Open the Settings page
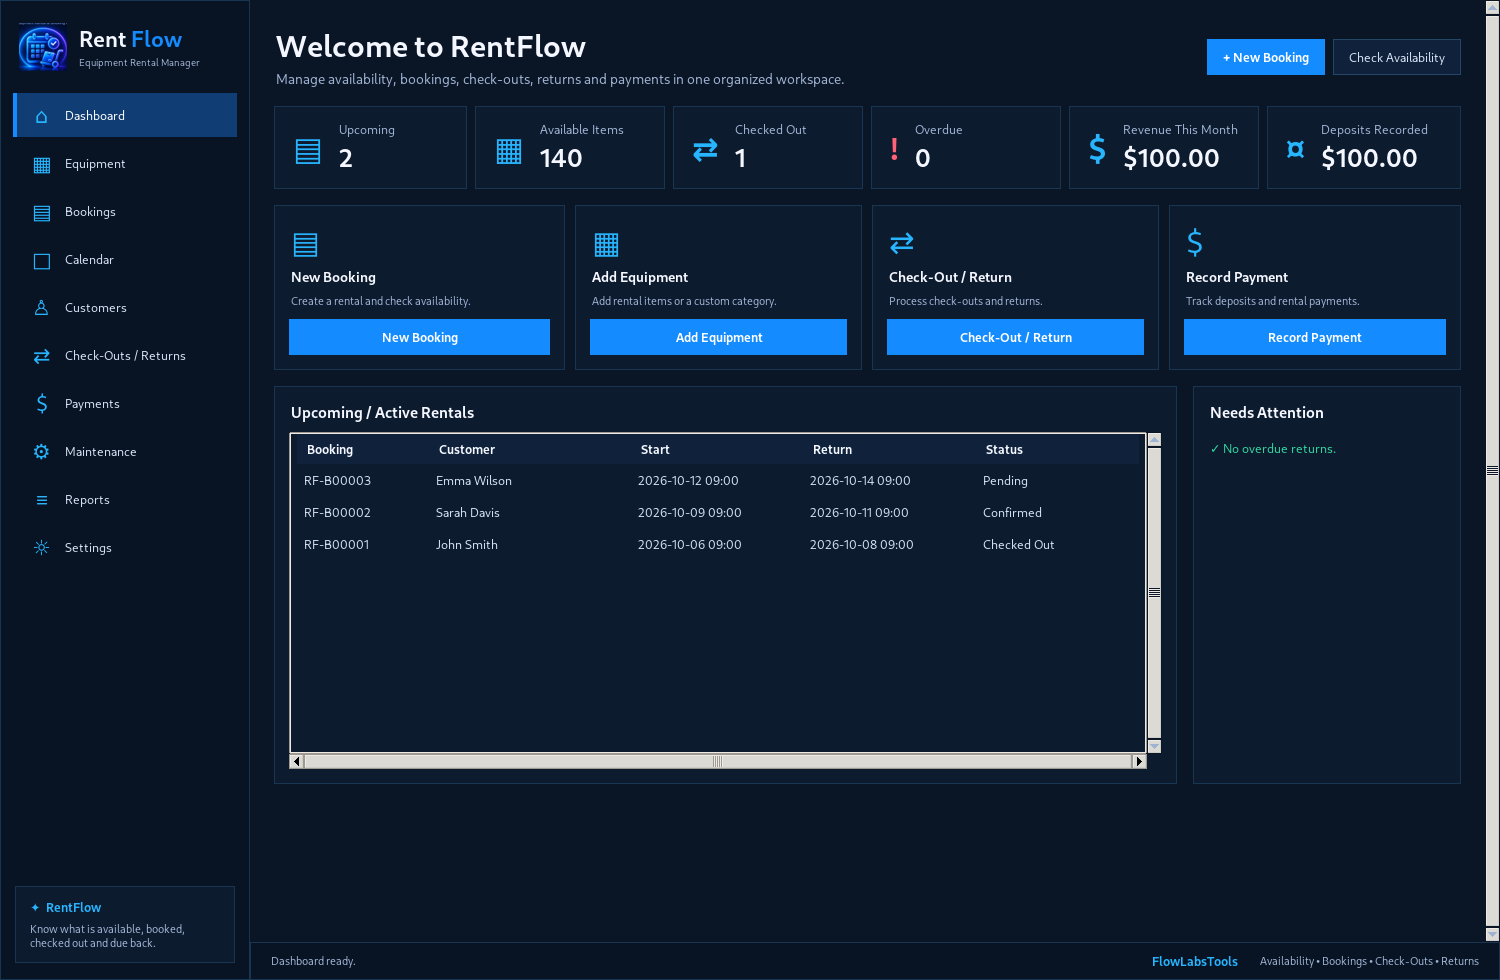Viewport: 1500px width, 980px height. click(x=125, y=548)
